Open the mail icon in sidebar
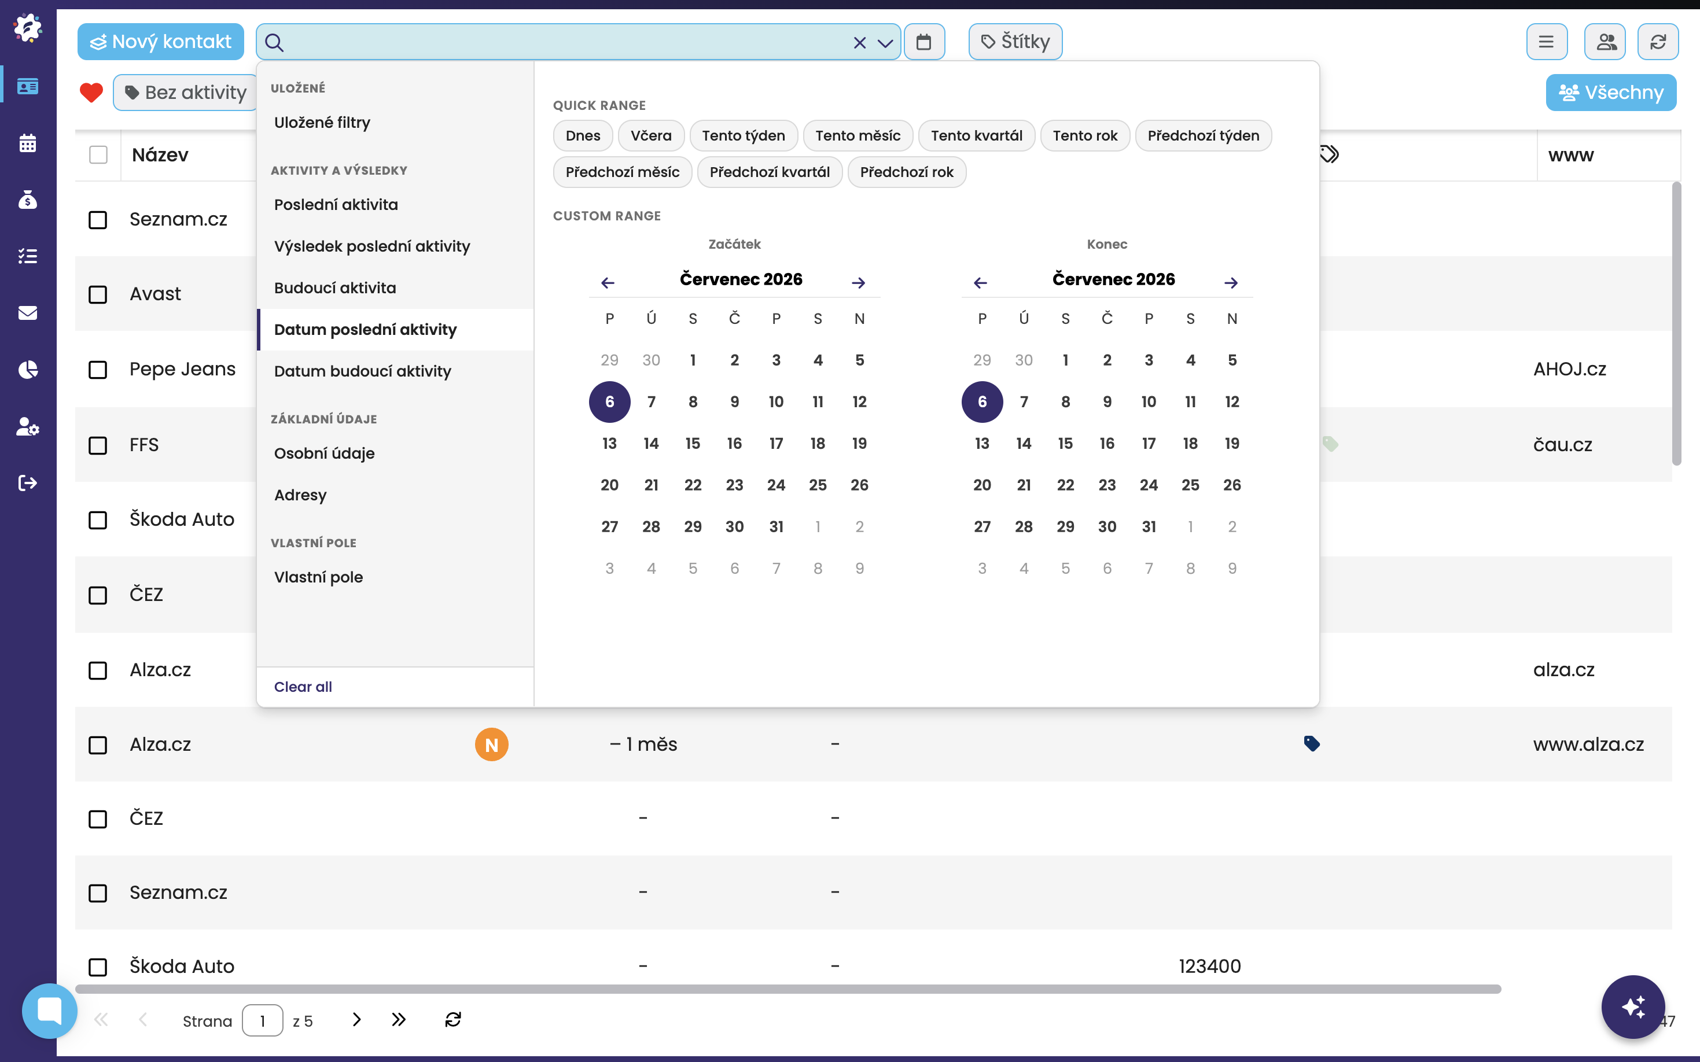1700x1062 pixels. [28, 313]
